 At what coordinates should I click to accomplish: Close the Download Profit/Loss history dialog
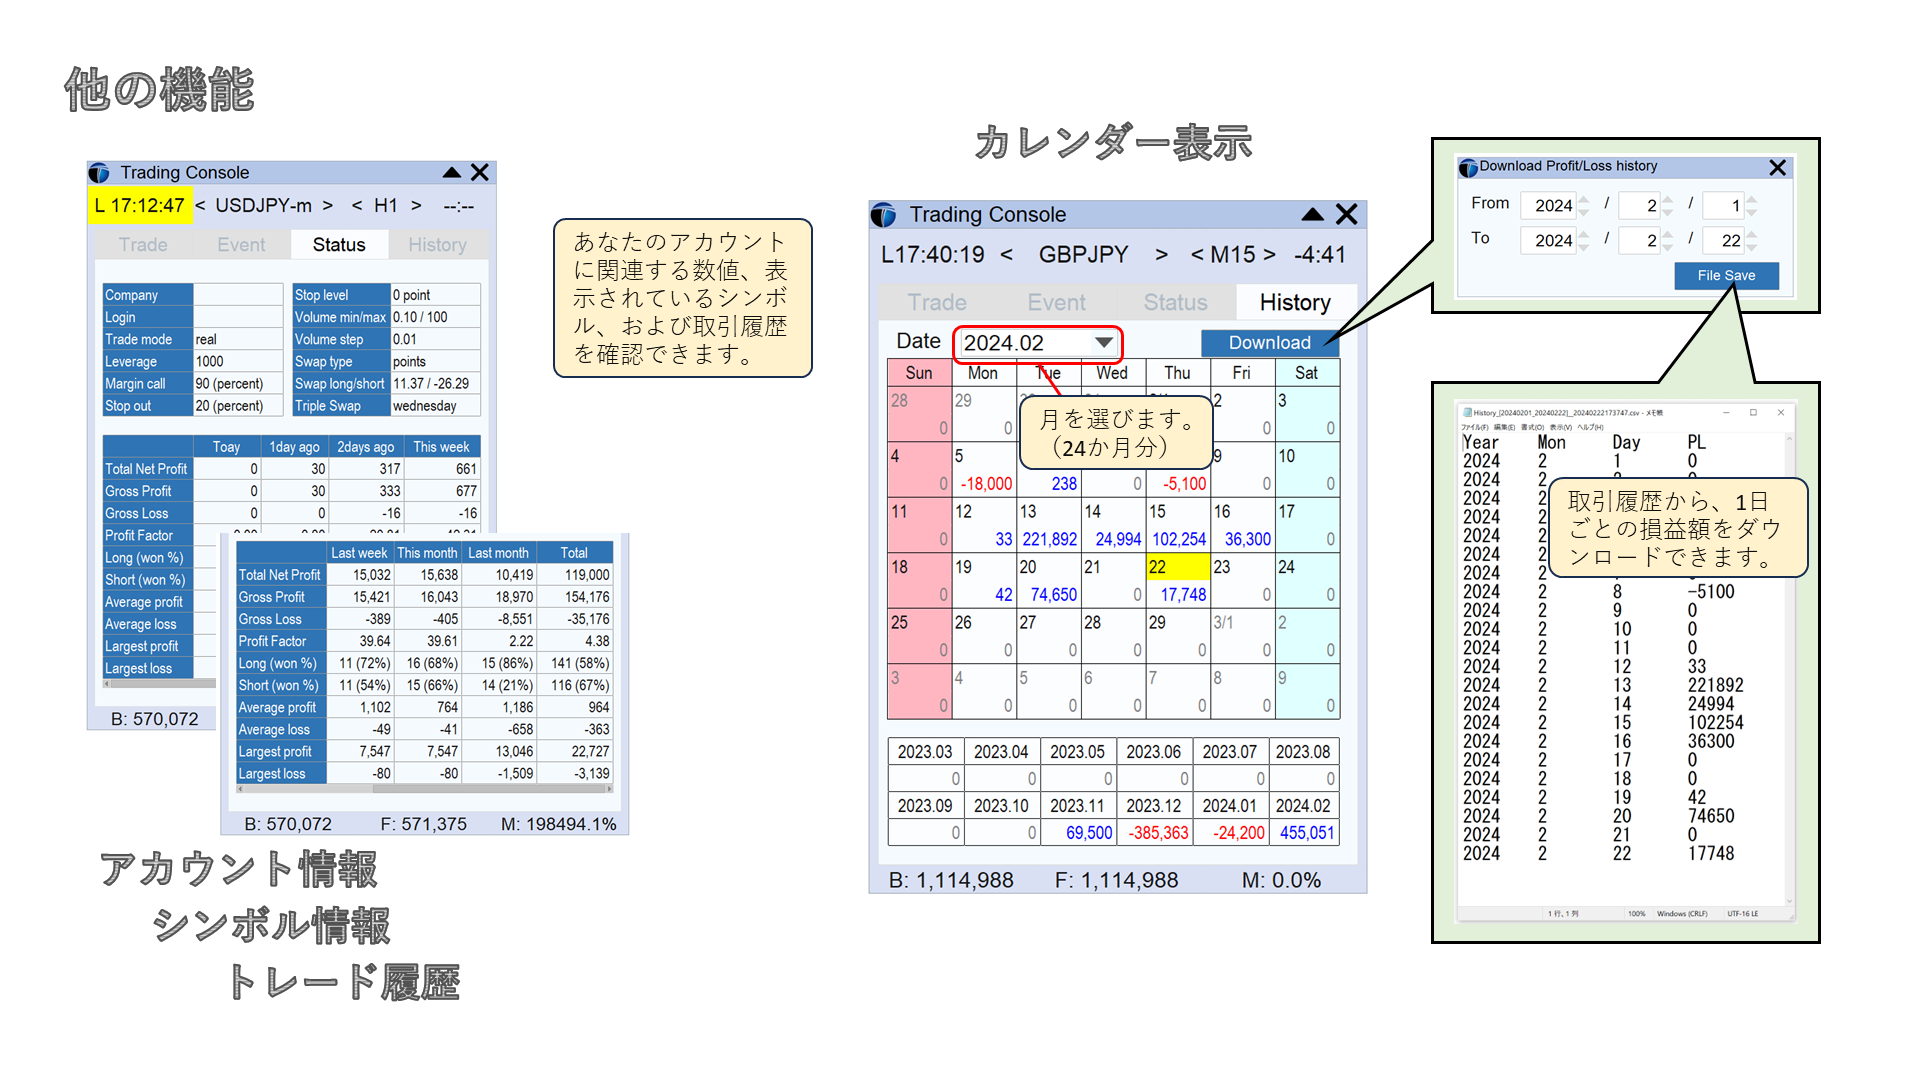pyautogui.click(x=1777, y=168)
